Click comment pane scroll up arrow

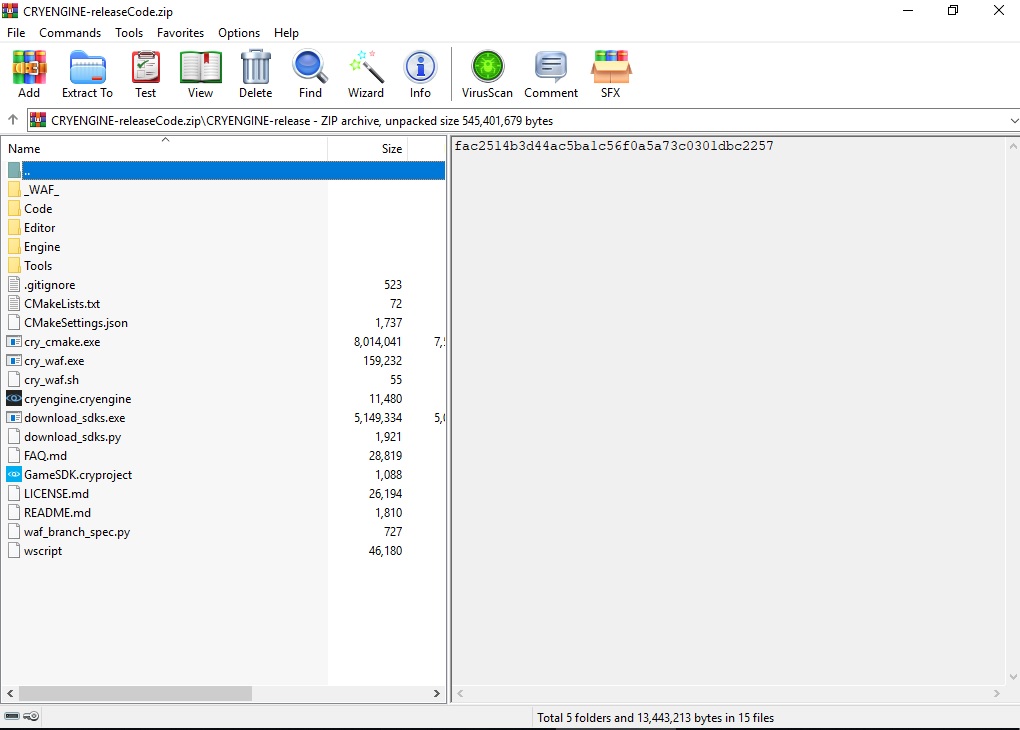(1013, 146)
